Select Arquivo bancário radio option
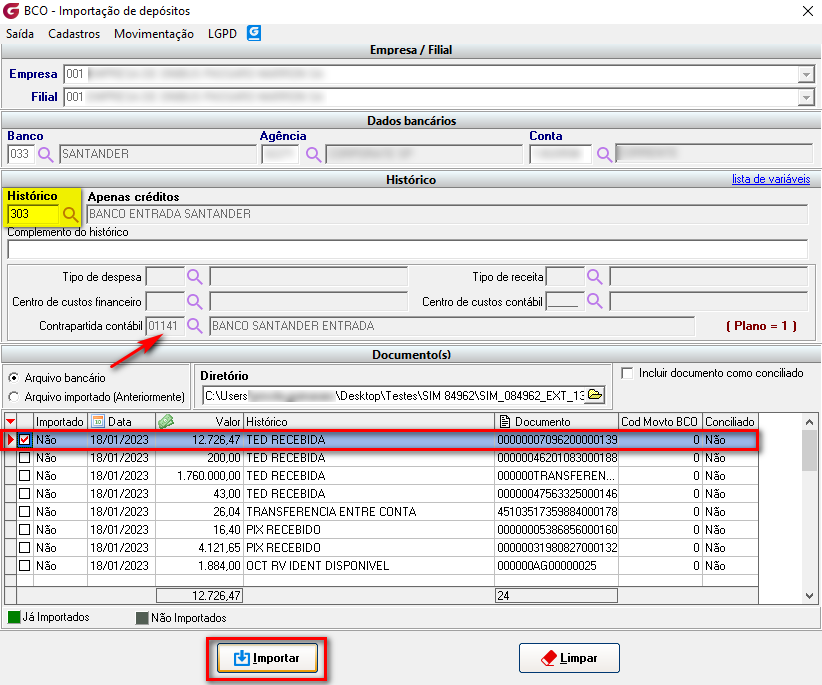The height and width of the screenshot is (685, 822). [x=14, y=377]
